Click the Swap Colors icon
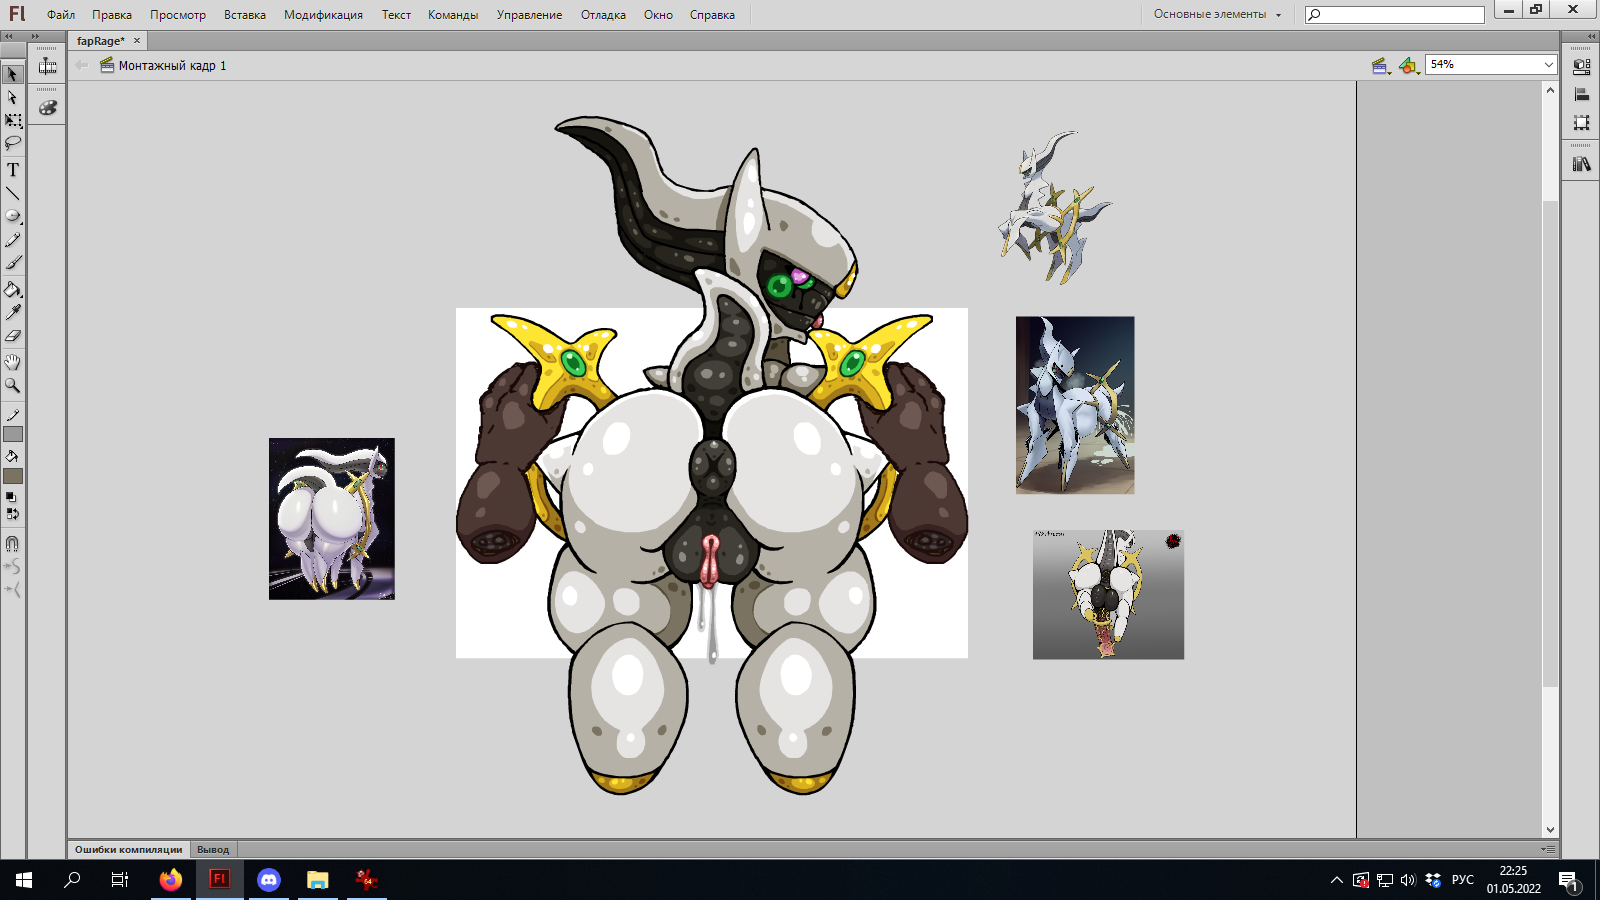Image resolution: width=1600 pixels, height=900 pixels. [12, 514]
